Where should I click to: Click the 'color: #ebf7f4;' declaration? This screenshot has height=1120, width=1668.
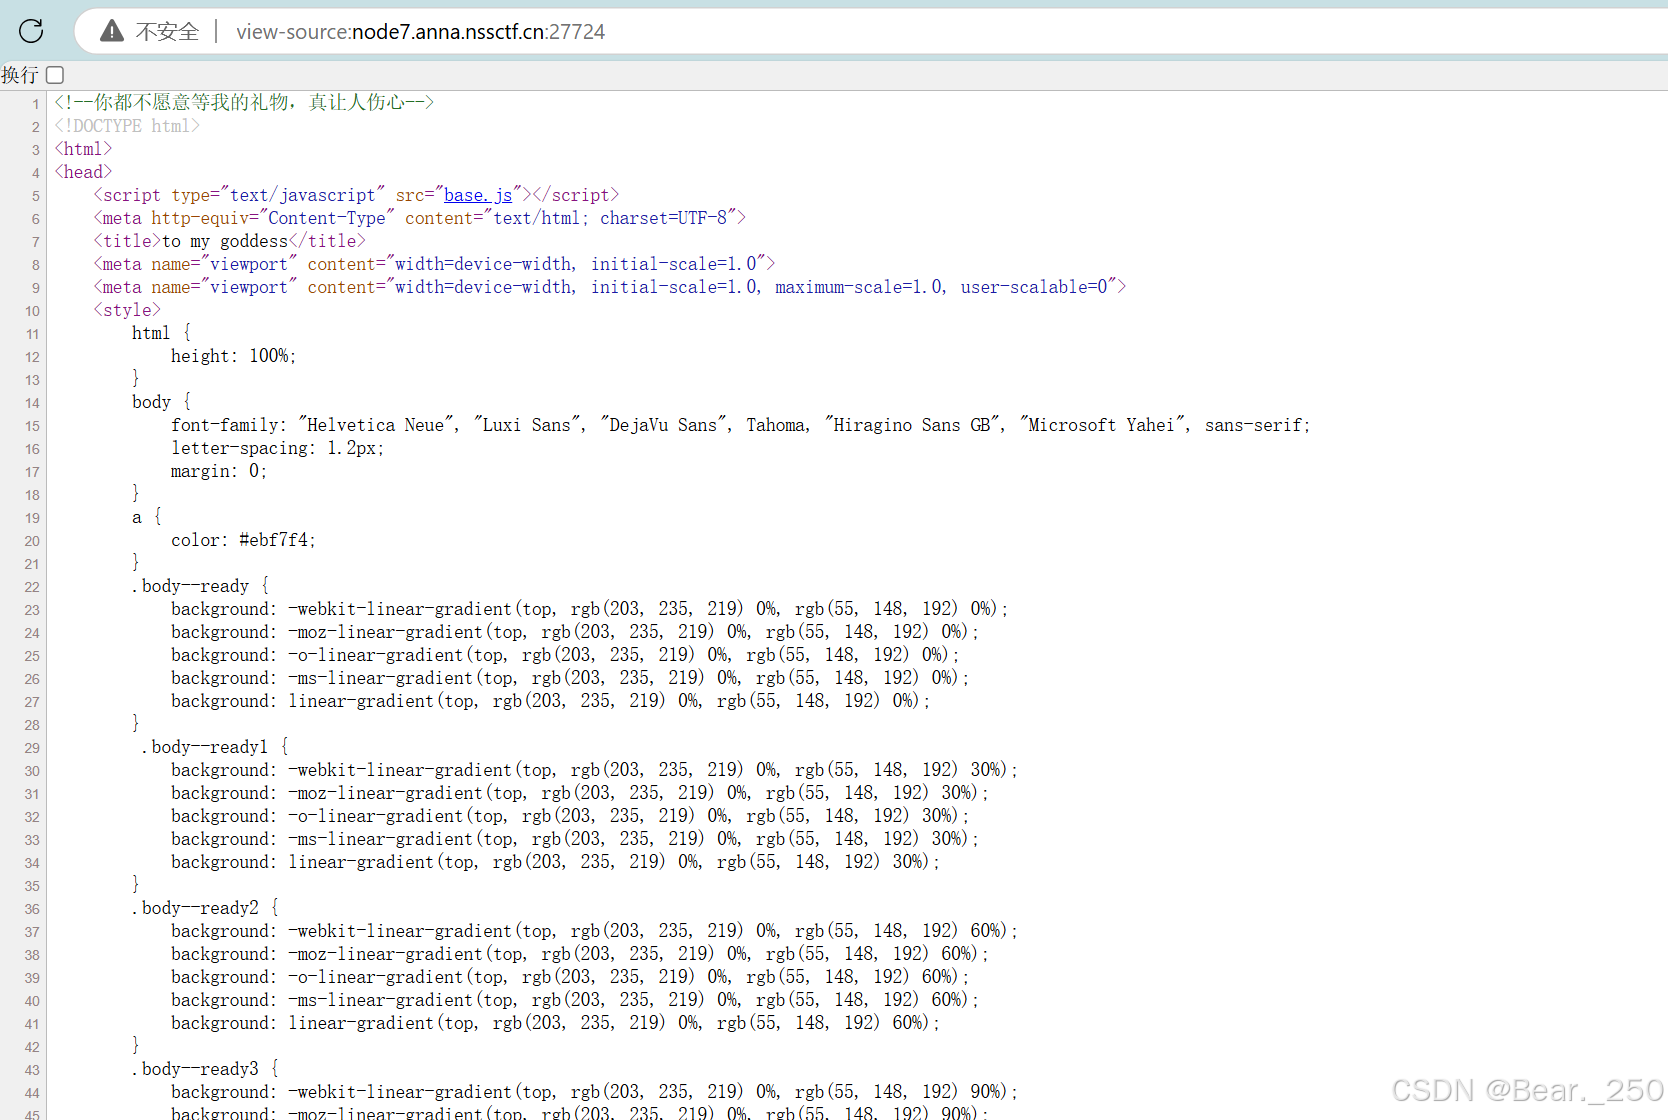pyautogui.click(x=243, y=540)
